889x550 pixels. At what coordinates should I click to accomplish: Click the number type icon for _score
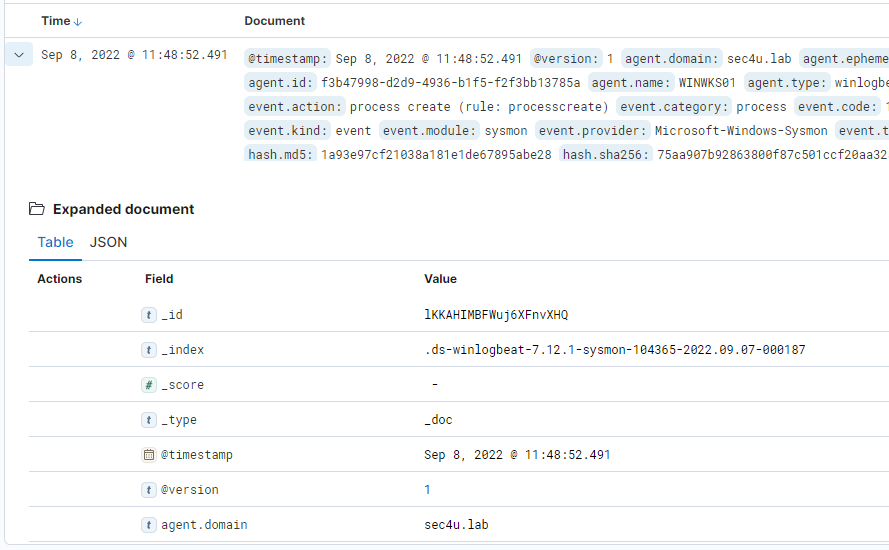(149, 385)
